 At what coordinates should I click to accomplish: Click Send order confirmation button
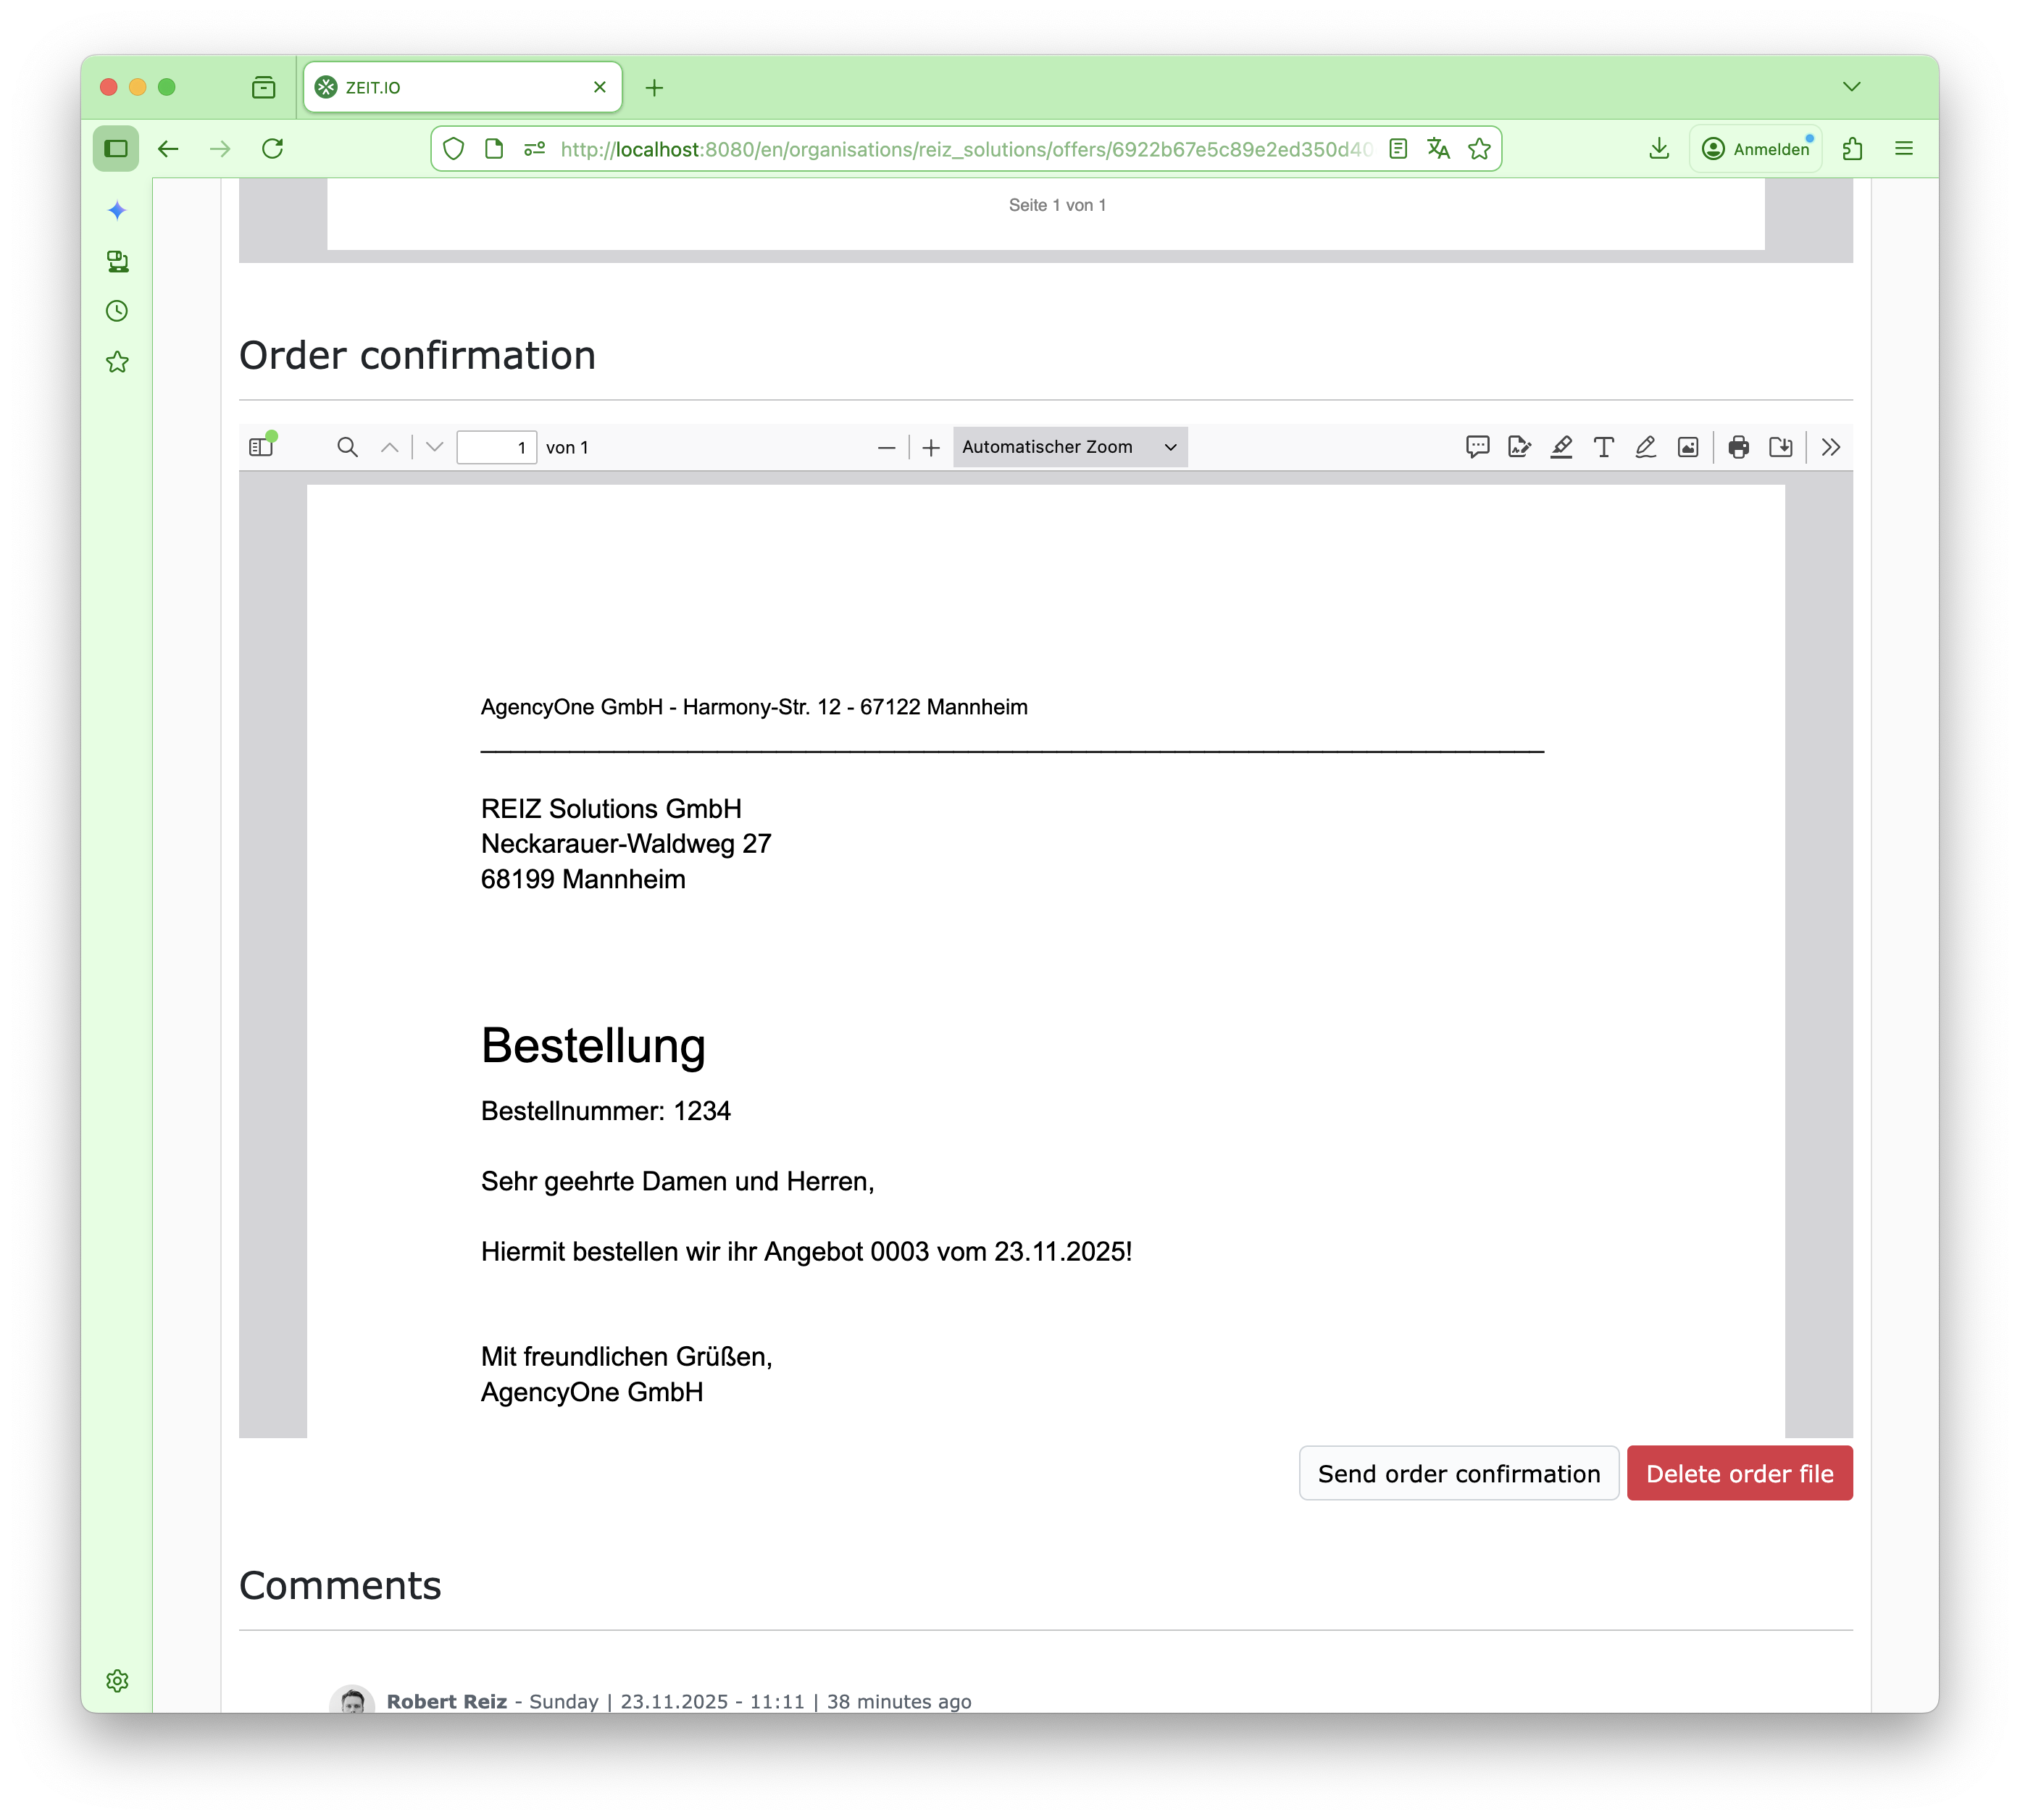[x=1458, y=1473]
